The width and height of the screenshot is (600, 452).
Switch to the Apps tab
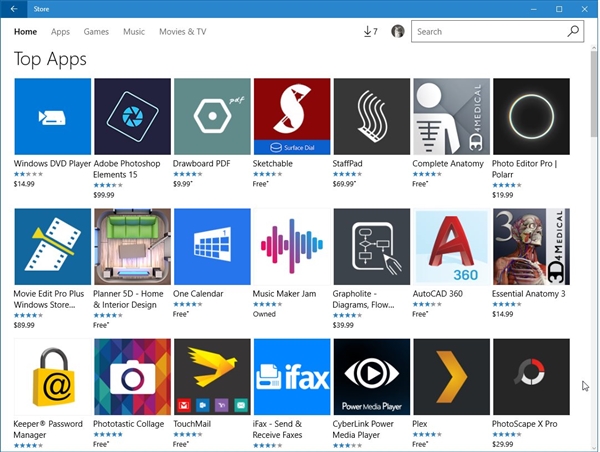(x=60, y=32)
